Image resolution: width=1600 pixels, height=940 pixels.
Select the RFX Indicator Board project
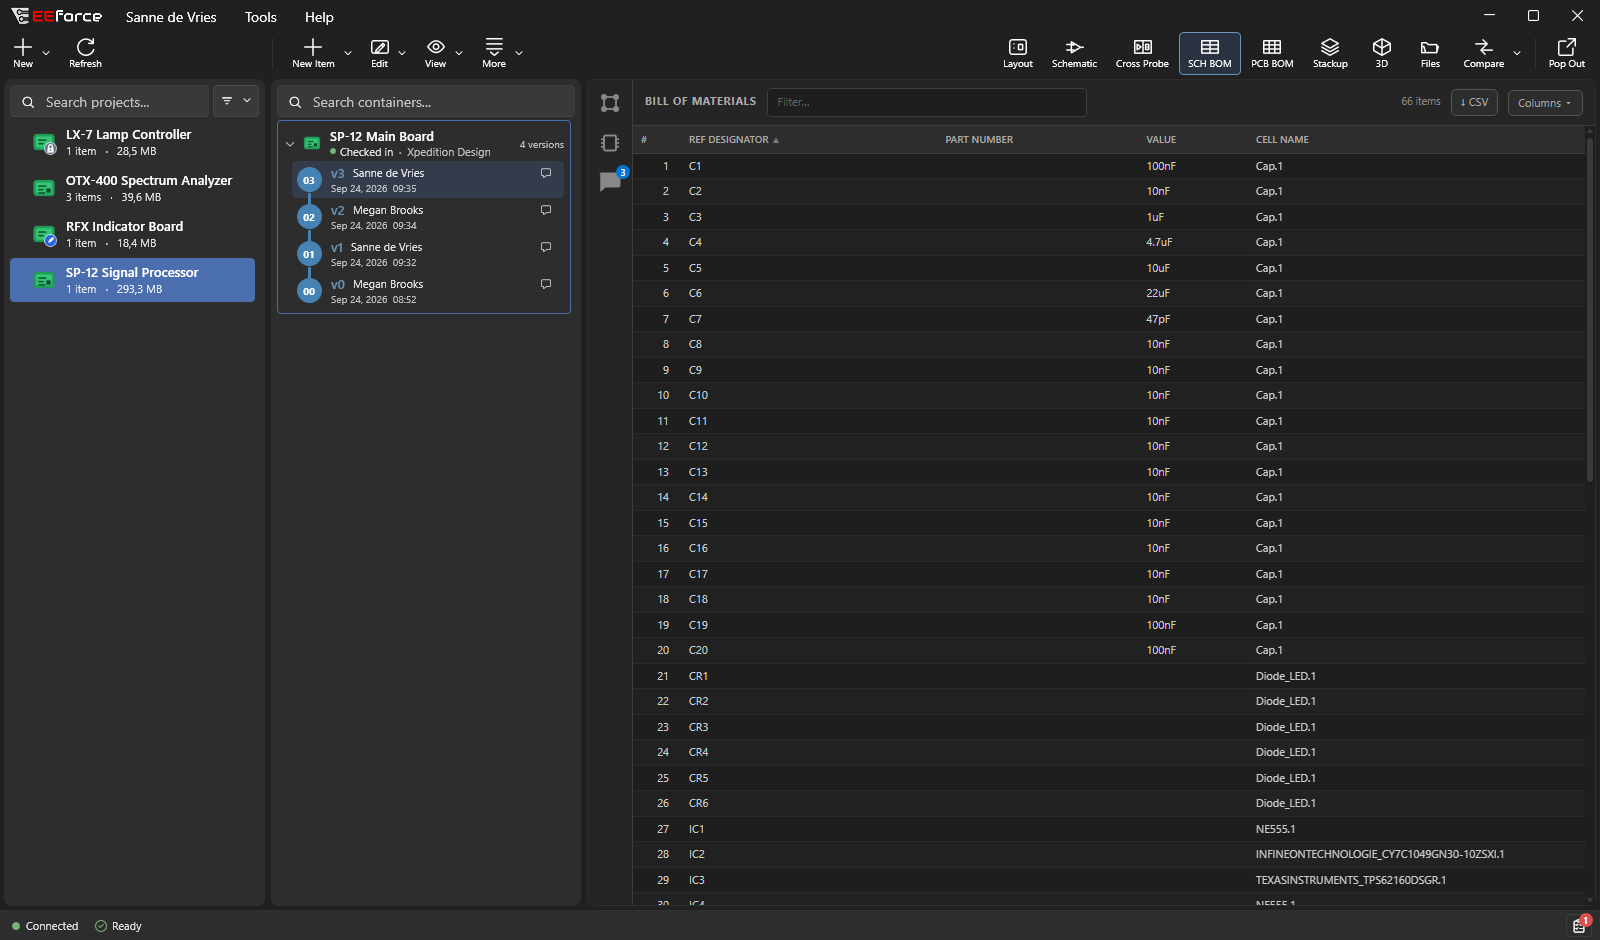click(x=132, y=234)
